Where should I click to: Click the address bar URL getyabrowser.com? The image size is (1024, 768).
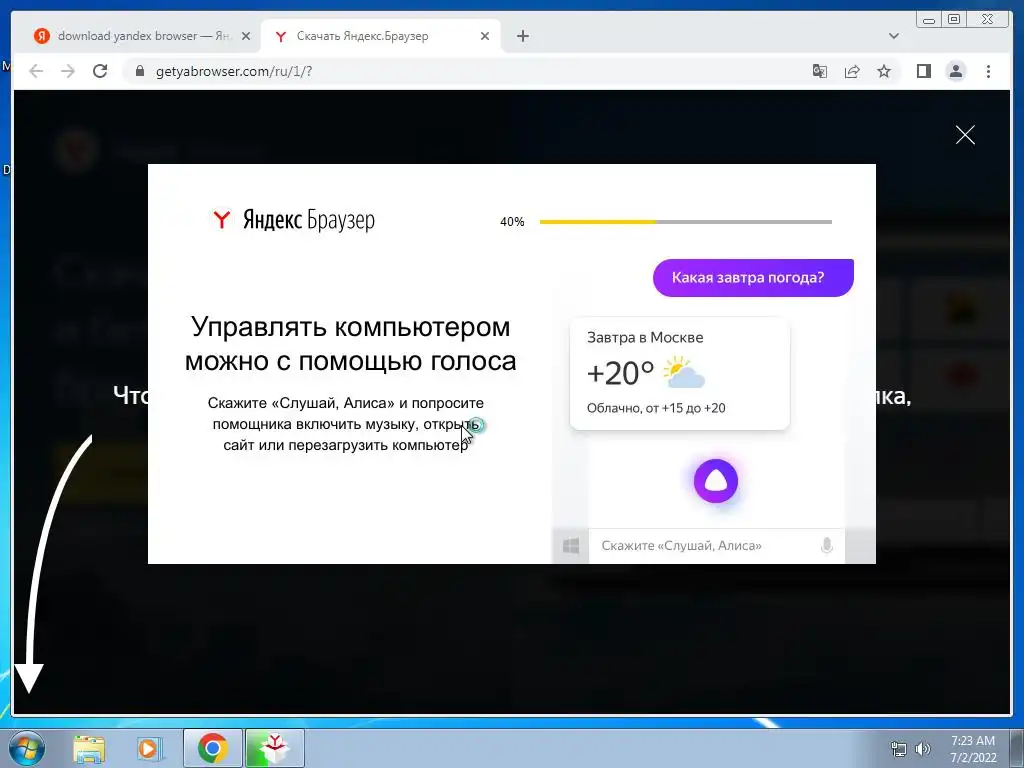coord(234,71)
